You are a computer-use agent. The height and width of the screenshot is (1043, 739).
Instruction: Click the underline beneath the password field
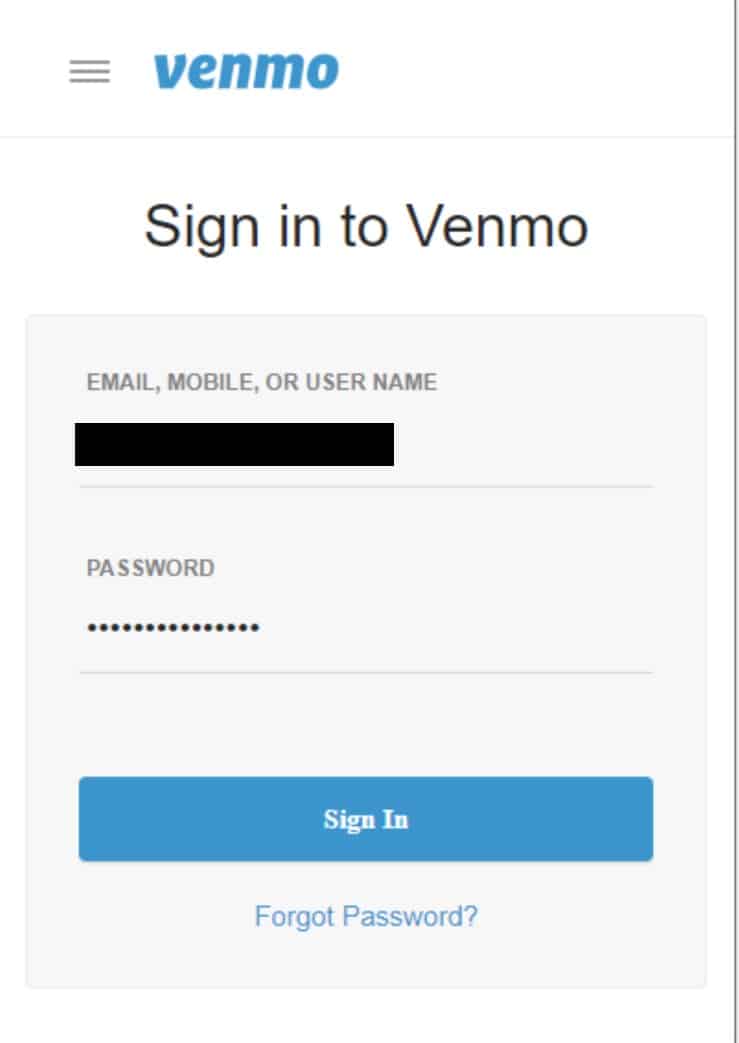coord(366,672)
